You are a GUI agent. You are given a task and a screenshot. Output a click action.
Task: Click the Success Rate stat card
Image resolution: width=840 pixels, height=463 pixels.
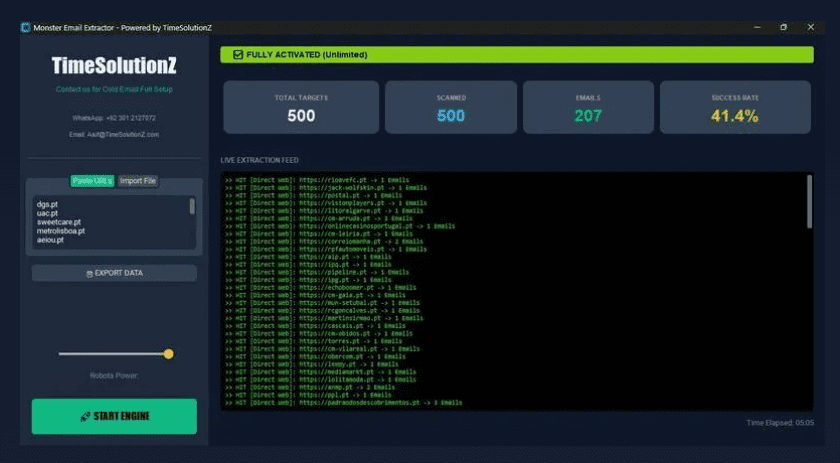[x=735, y=108]
